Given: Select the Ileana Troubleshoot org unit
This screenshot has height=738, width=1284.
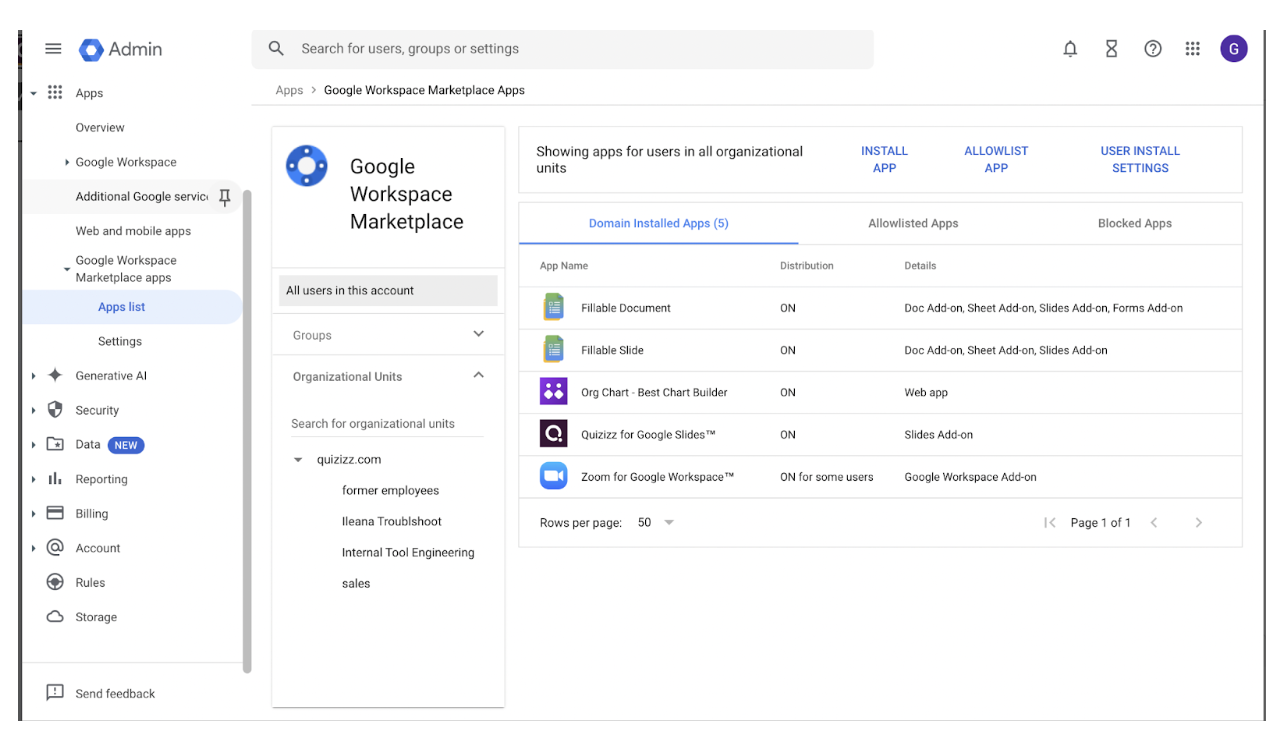Looking at the screenshot, I should 391,521.
